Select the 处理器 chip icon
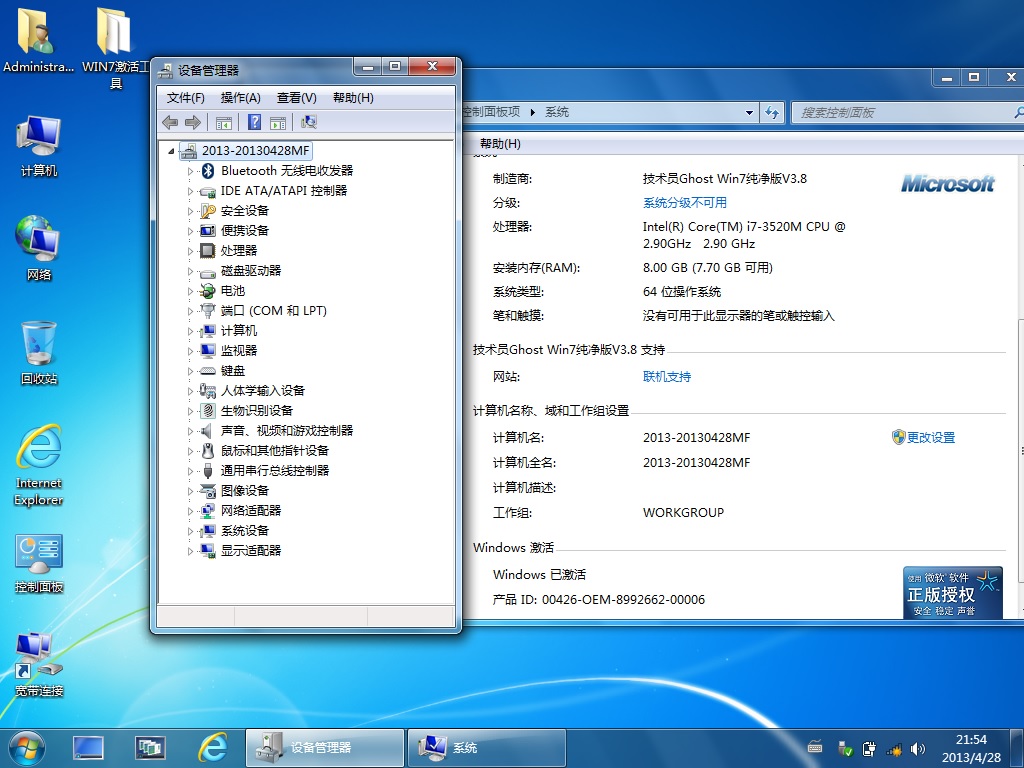1024x768 pixels. coord(208,250)
